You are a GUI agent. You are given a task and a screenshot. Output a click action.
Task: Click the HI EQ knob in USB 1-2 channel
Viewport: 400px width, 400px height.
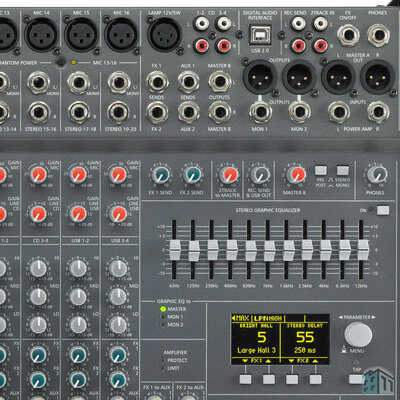click(x=78, y=268)
